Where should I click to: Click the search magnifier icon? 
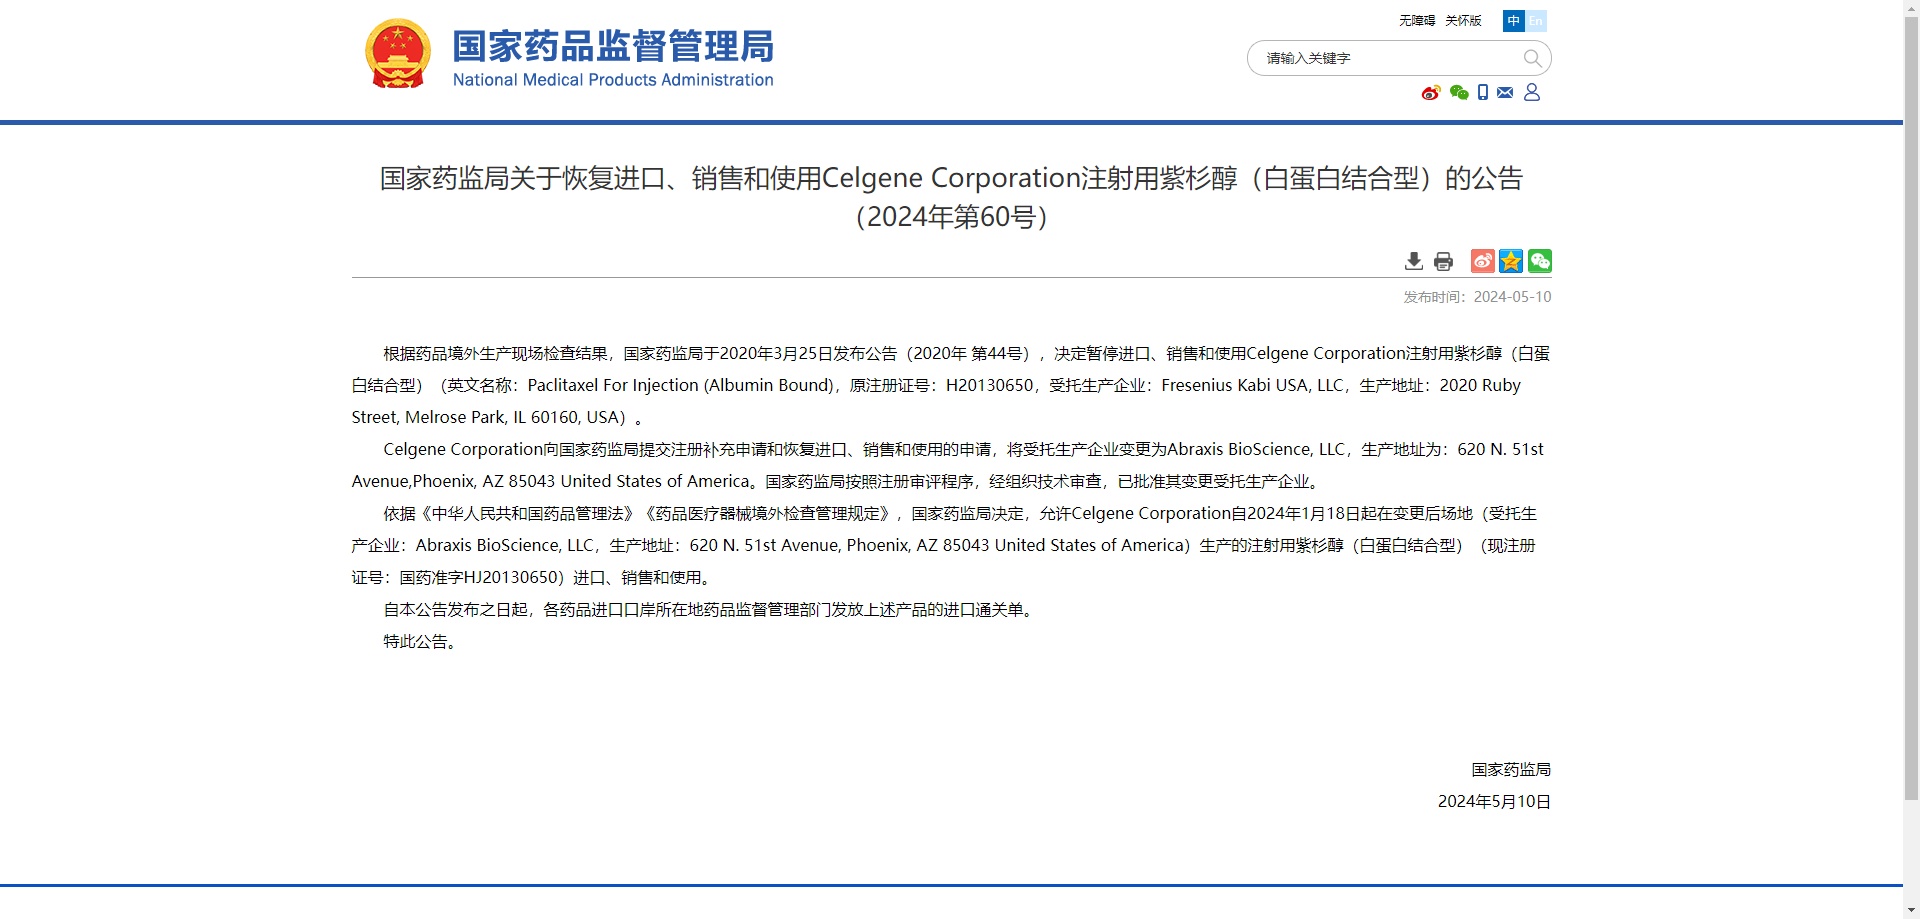pyautogui.click(x=1531, y=58)
